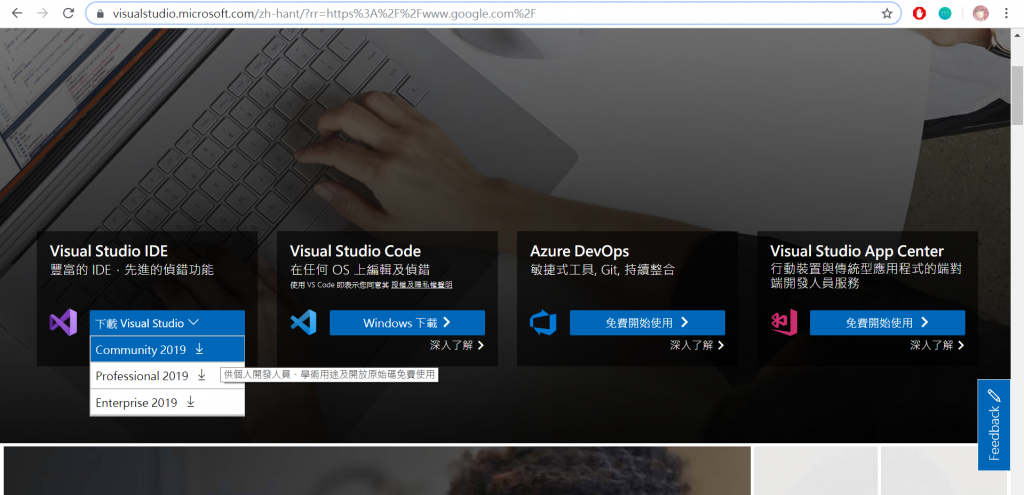The width and height of the screenshot is (1024, 495).
Task: Click Azure DevOps 免費開始使用 button
Action: pos(647,323)
